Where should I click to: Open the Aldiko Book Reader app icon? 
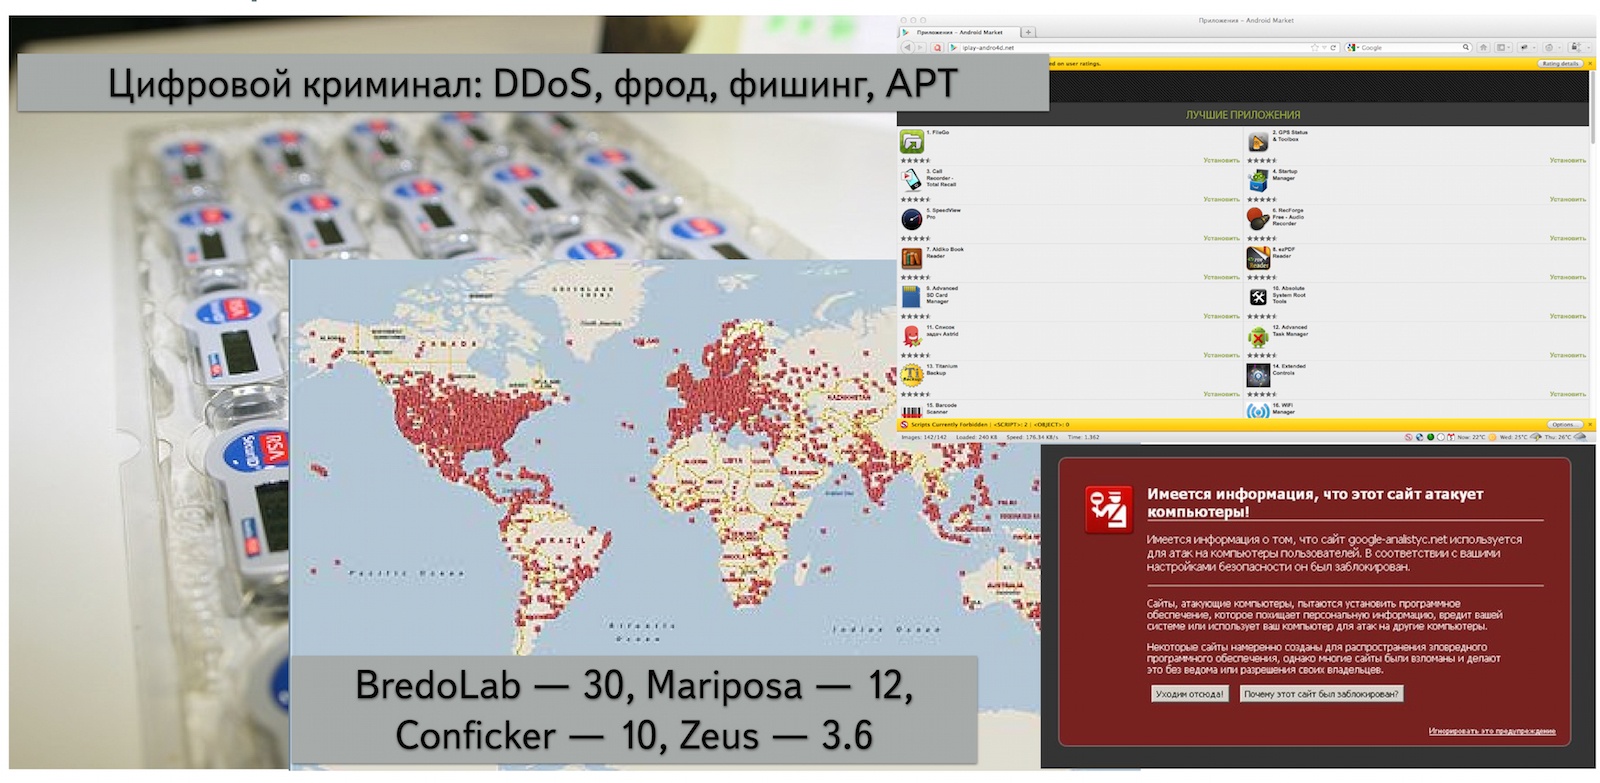point(911,258)
